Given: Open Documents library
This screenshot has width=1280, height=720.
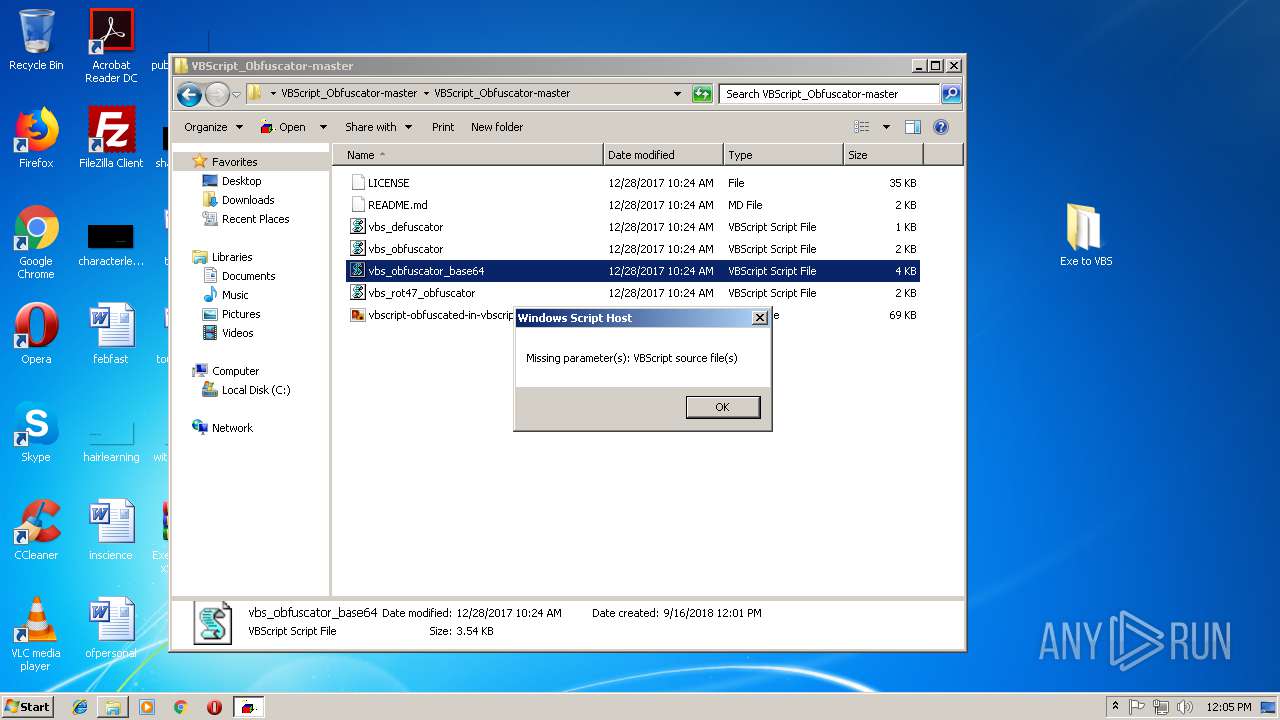Looking at the screenshot, I should [x=248, y=276].
